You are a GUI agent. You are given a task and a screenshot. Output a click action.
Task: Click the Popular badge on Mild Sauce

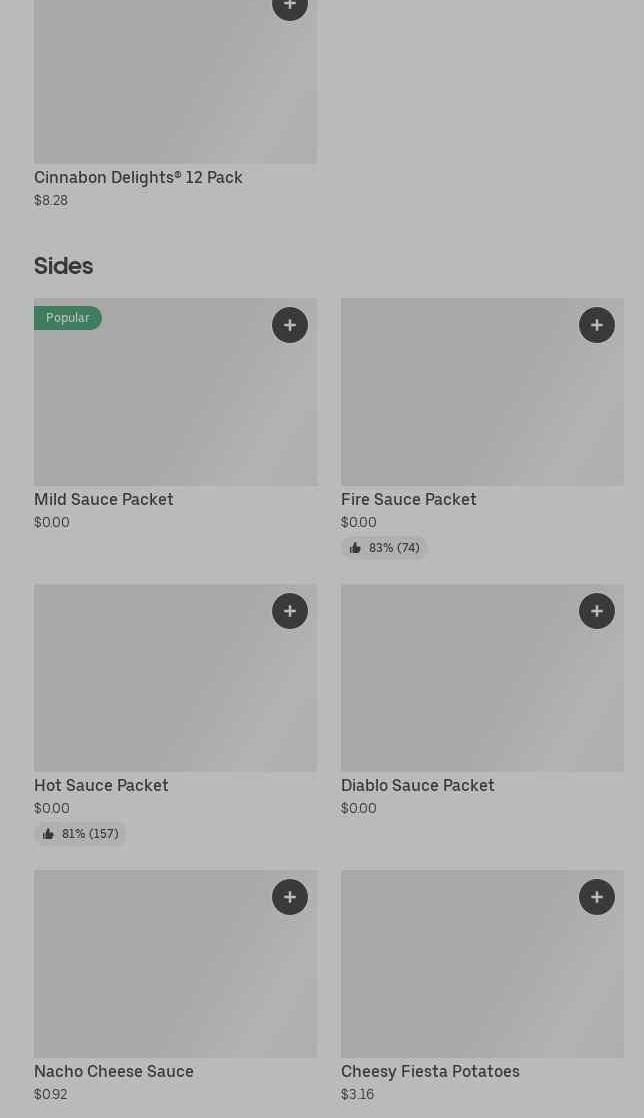tap(68, 318)
